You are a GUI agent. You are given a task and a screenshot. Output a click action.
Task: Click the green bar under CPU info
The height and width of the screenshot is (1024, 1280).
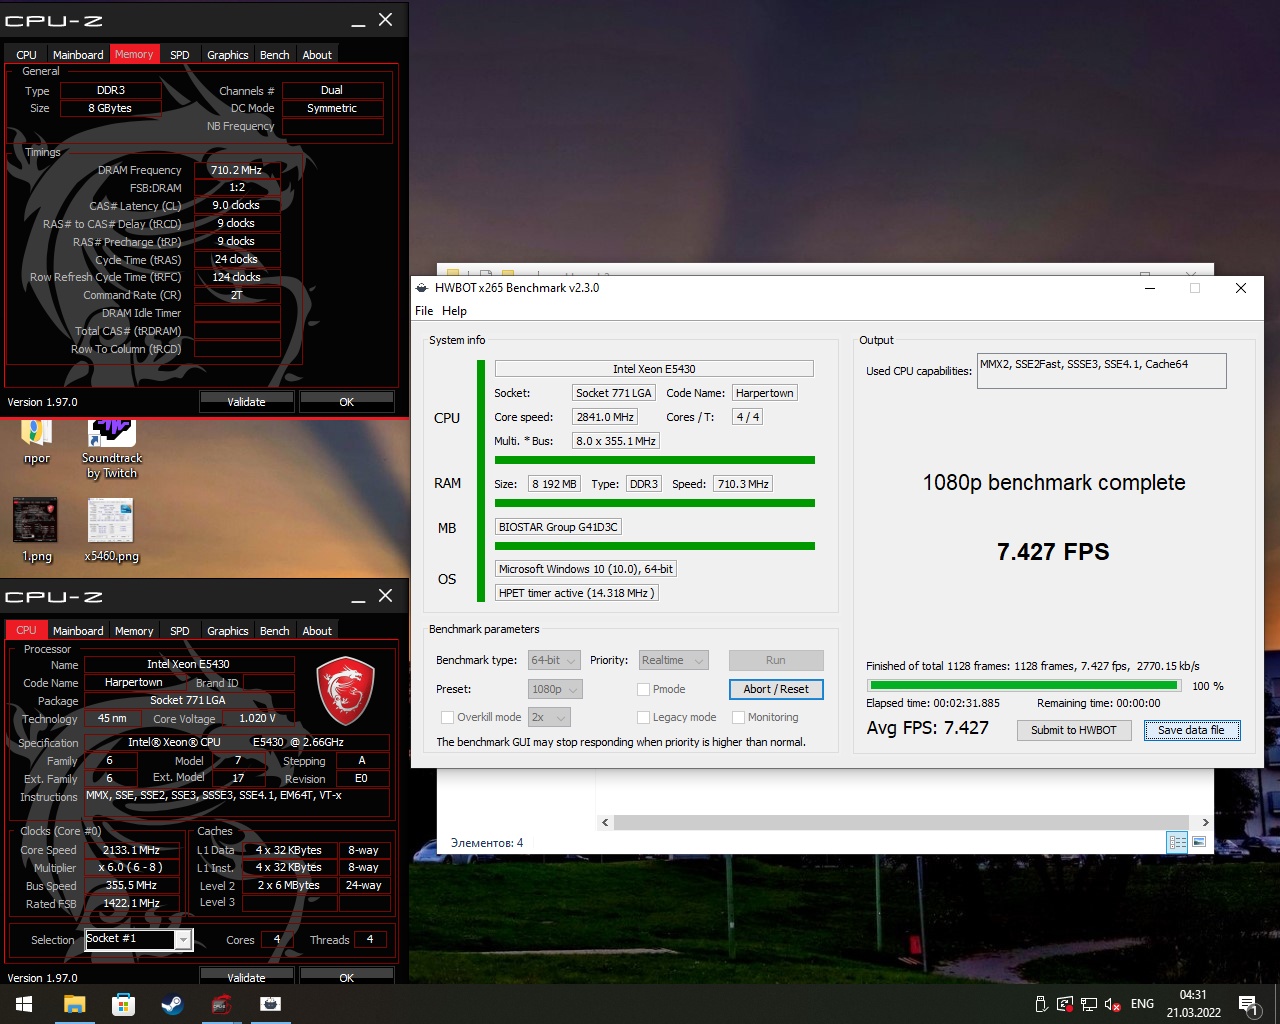[x=655, y=460]
